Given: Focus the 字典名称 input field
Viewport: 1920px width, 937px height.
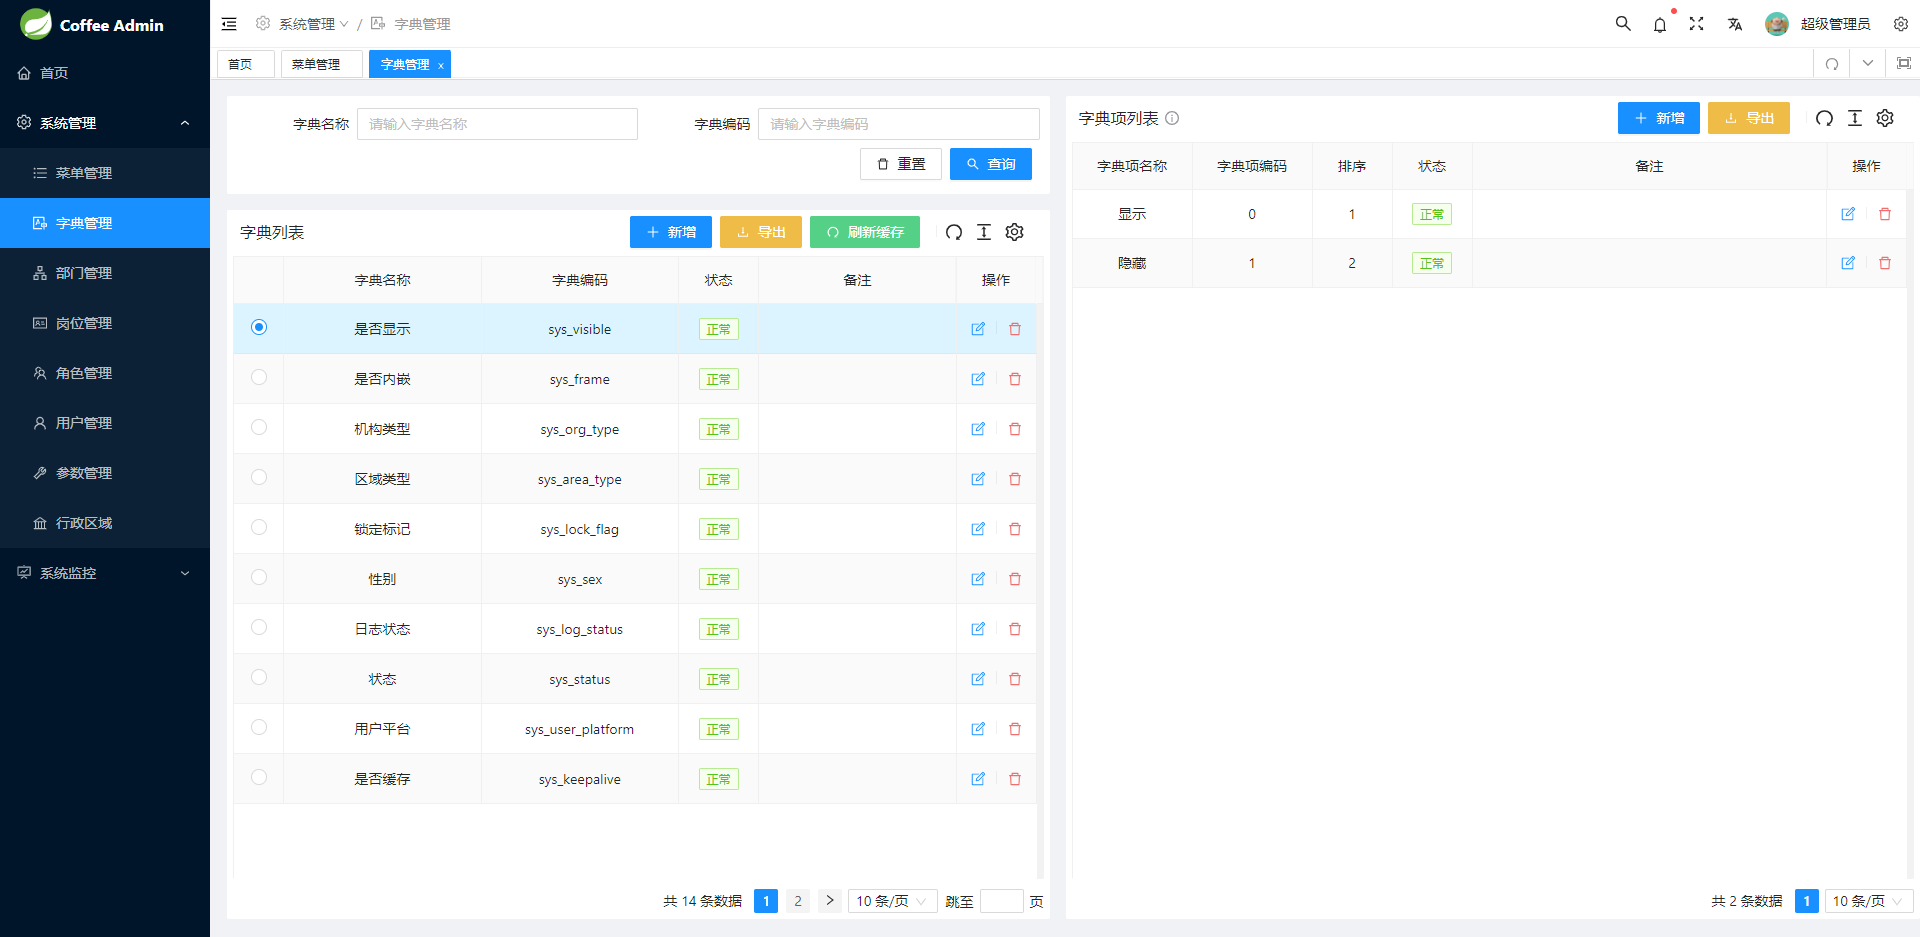Looking at the screenshot, I should tap(497, 124).
